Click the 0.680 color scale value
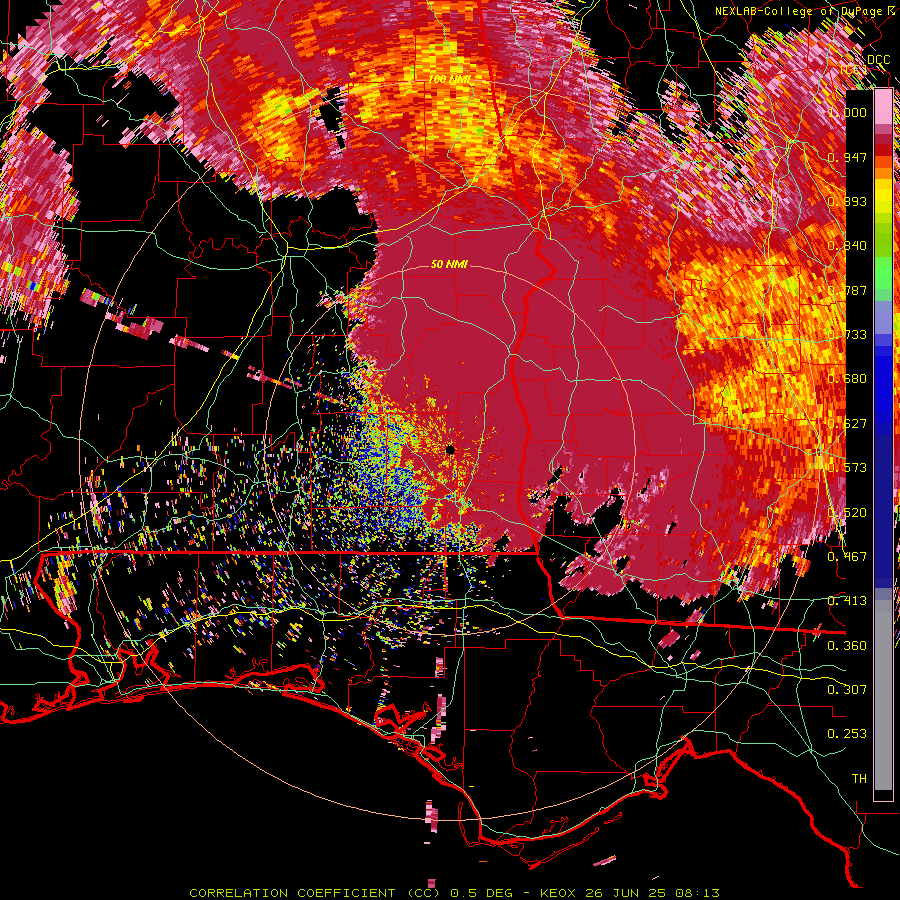Viewport: 900px width, 900px height. coord(847,379)
